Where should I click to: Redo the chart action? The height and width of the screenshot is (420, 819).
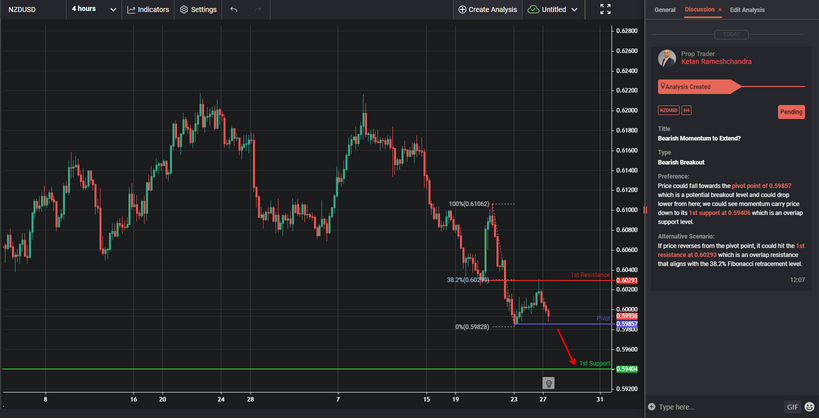coord(258,10)
